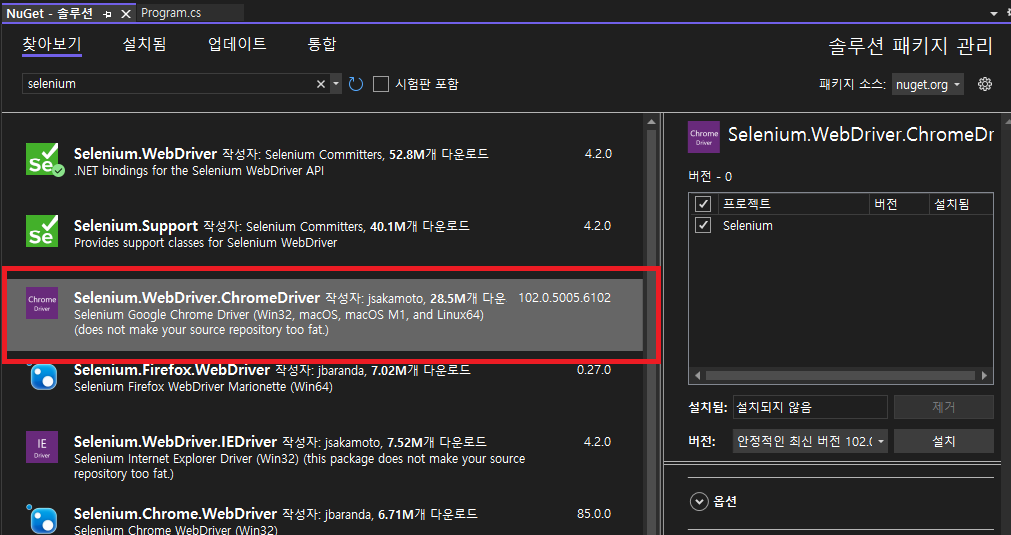Clear the selenium search text
The width and height of the screenshot is (1011, 535).
tap(320, 84)
